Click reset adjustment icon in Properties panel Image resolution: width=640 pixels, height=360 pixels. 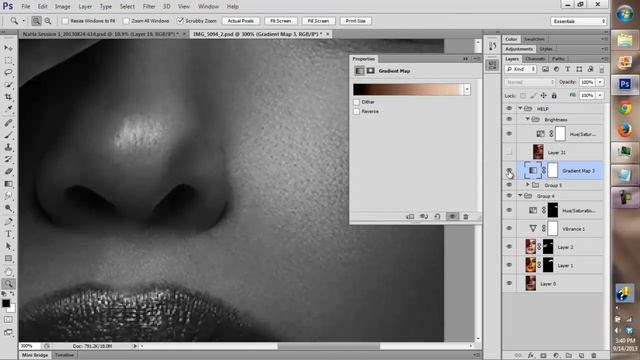coord(437,216)
